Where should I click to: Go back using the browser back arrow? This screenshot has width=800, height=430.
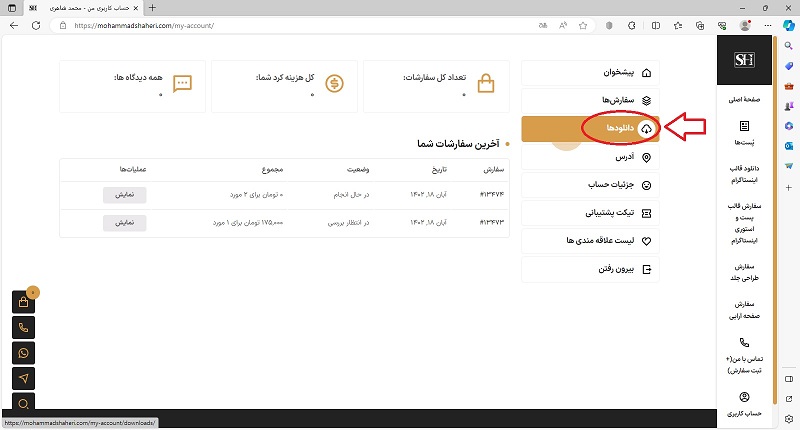(13, 26)
